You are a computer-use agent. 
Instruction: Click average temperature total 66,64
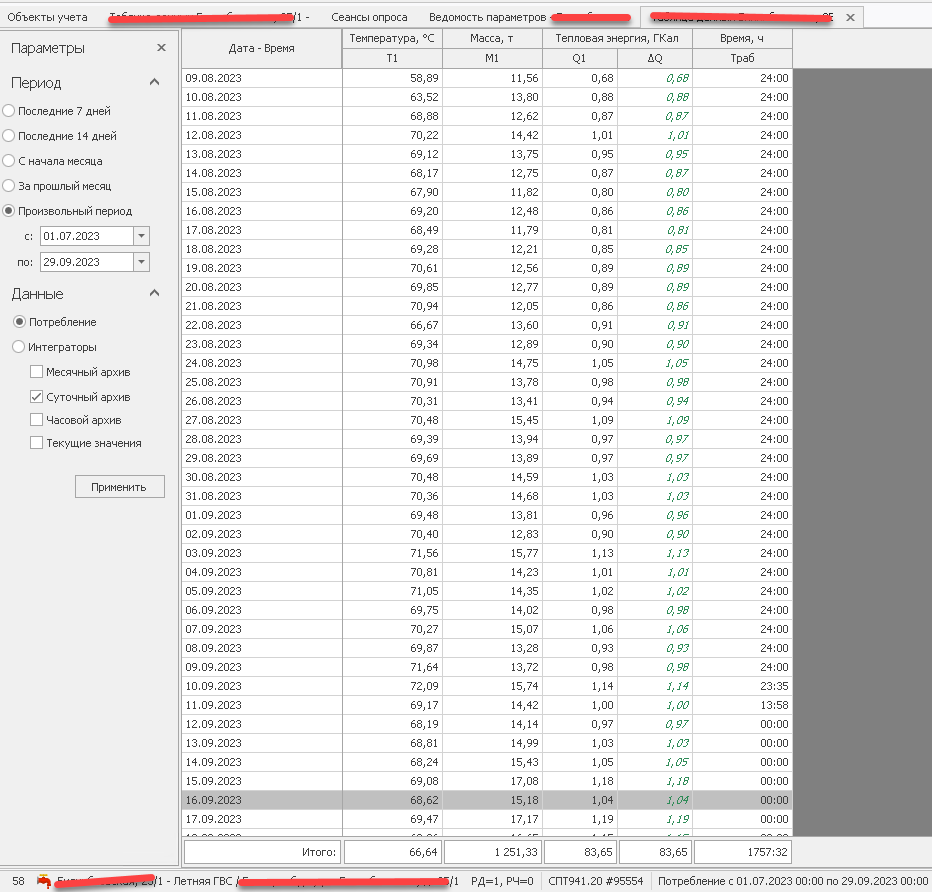[x=392, y=852]
